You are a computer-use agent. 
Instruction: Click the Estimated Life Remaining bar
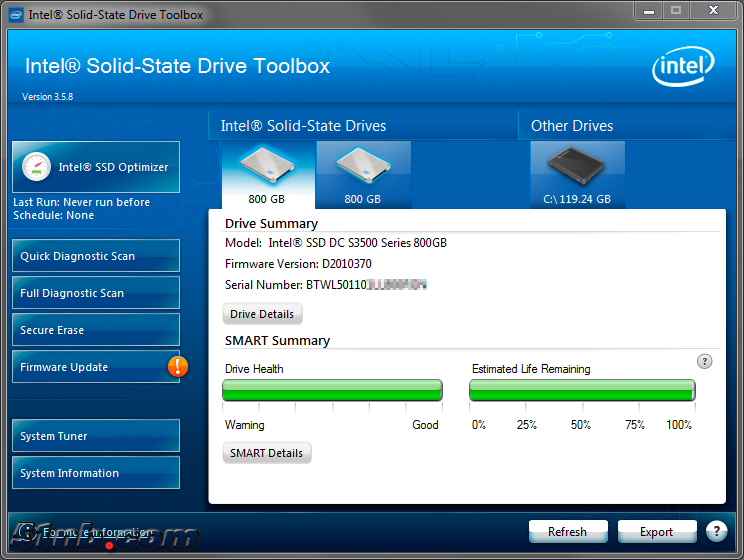[582, 390]
